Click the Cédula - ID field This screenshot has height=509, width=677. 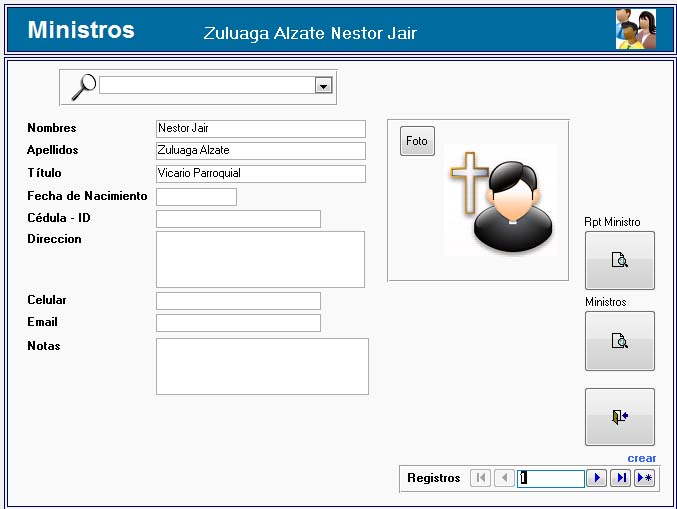pyautogui.click(x=238, y=219)
